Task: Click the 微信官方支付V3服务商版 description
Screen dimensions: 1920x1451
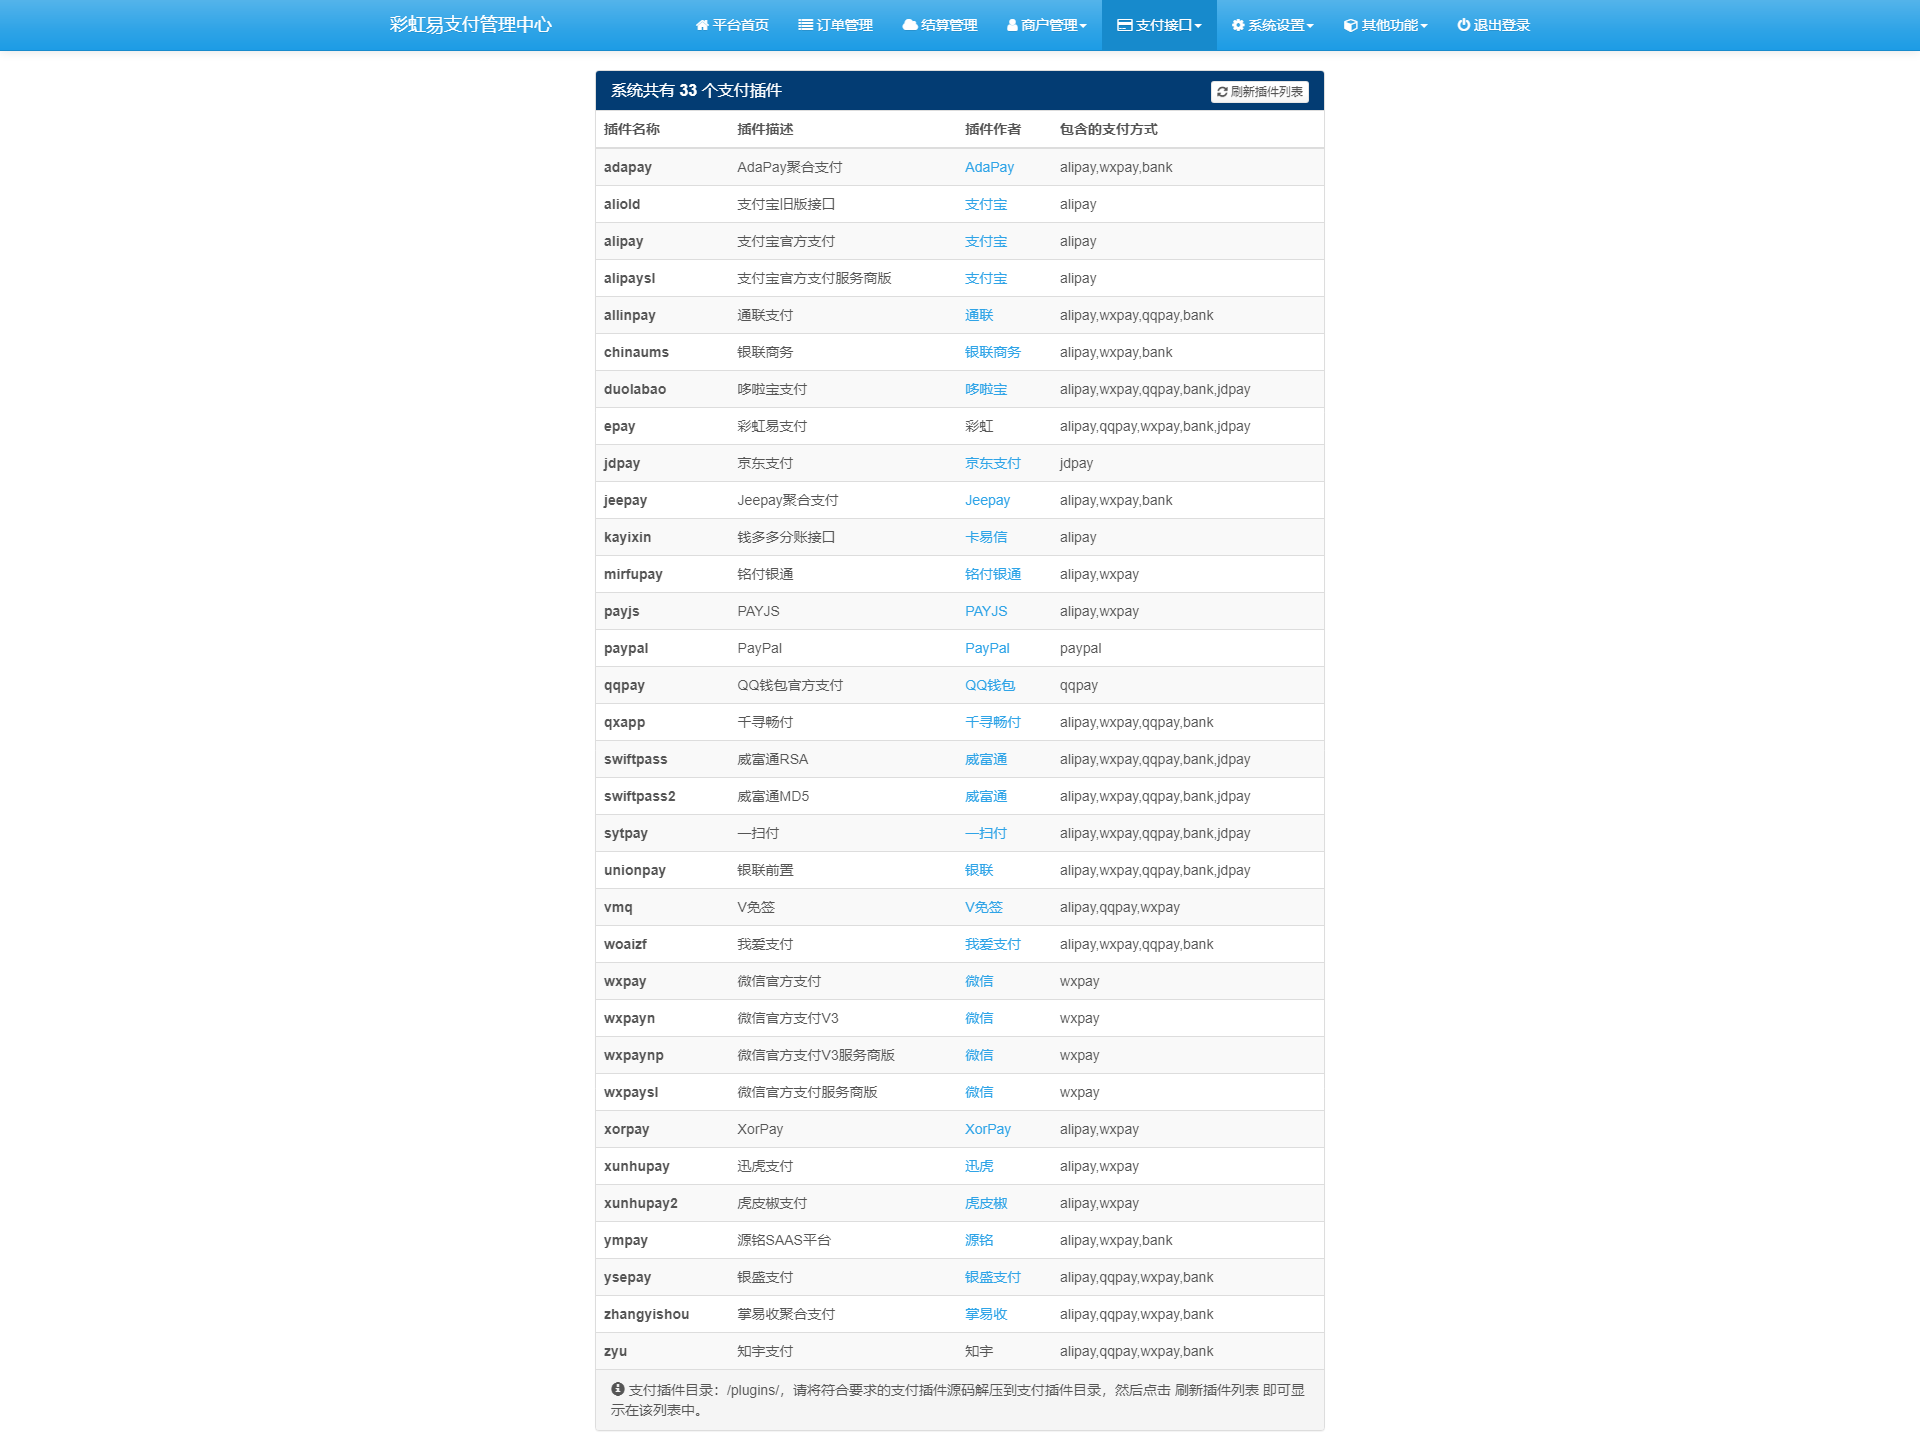Action: [816, 1055]
